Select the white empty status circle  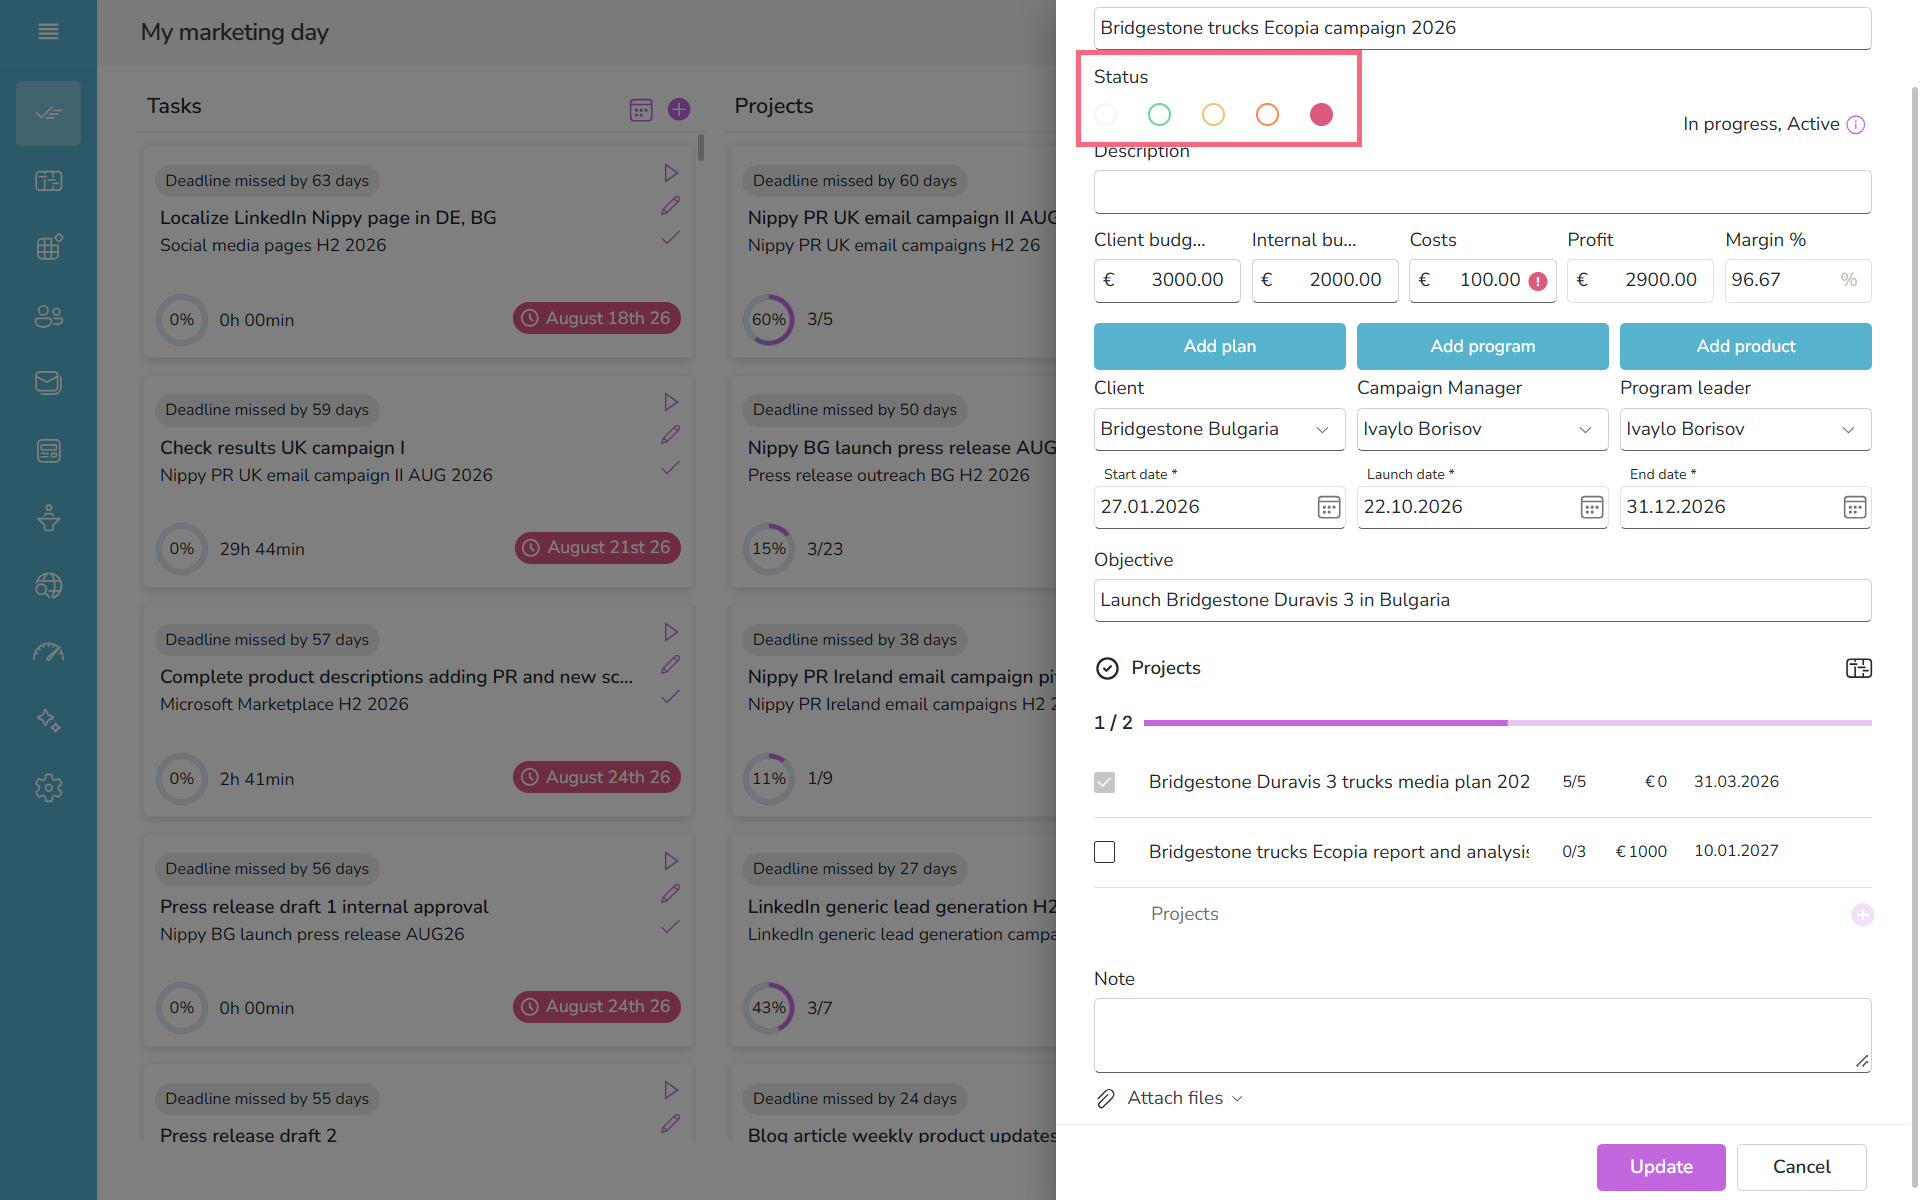1105,115
